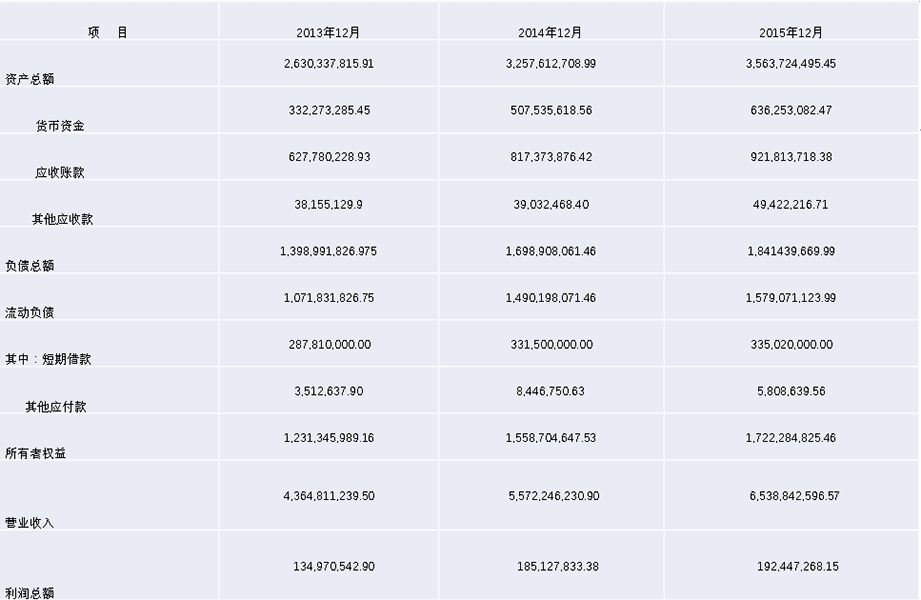Select the 2013年12月 column header

click(x=328, y=33)
